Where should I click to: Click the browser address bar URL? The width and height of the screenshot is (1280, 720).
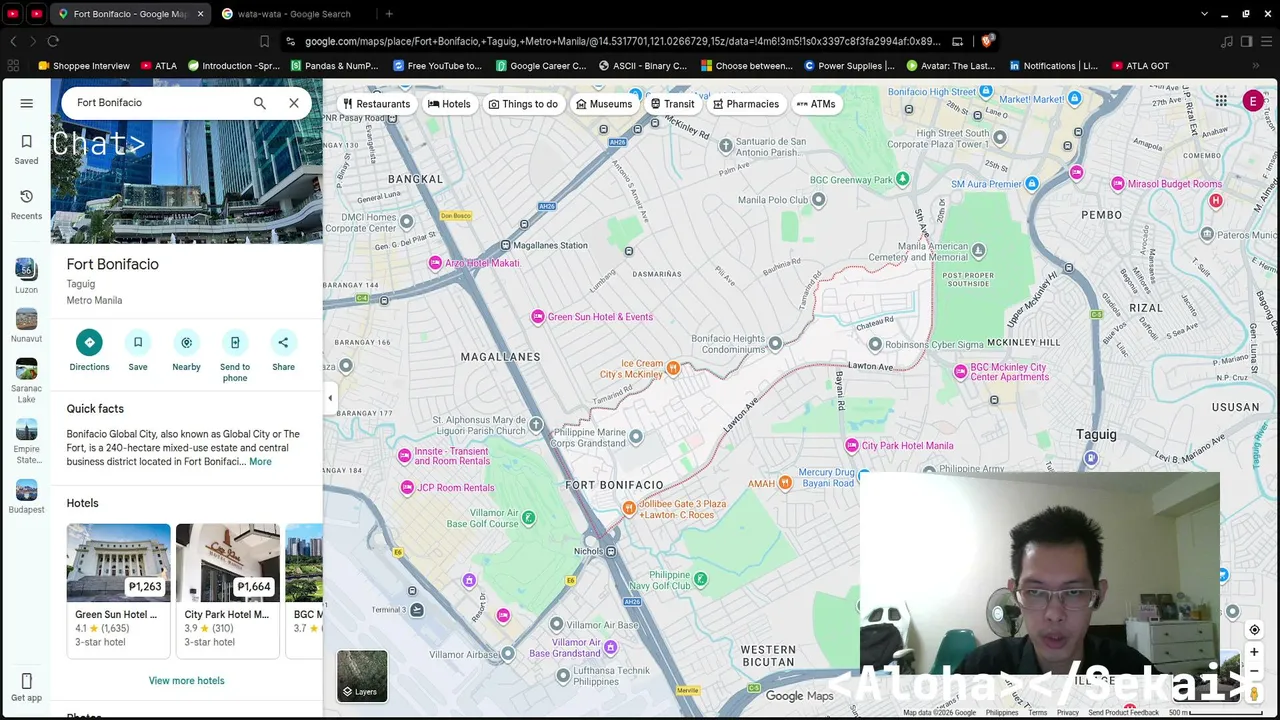[622, 41]
